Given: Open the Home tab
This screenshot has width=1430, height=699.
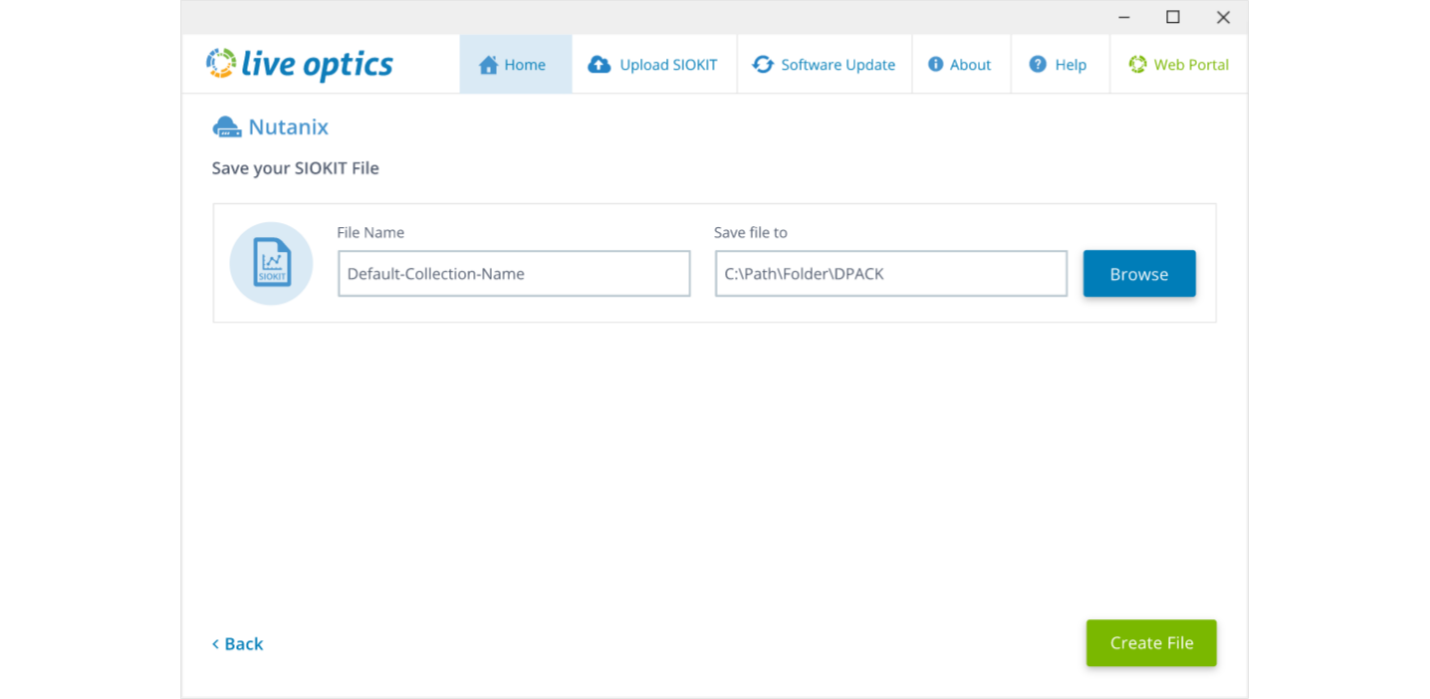Looking at the screenshot, I should coord(516,64).
